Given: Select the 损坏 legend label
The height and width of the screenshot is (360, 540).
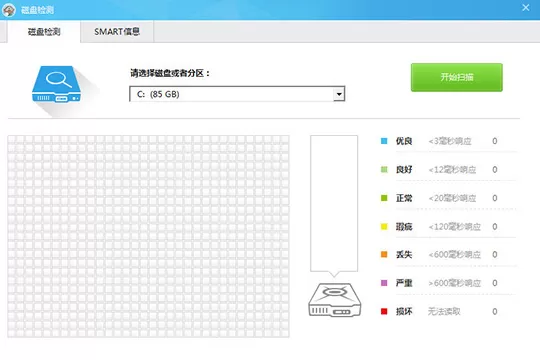Looking at the screenshot, I should click(x=404, y=311).
